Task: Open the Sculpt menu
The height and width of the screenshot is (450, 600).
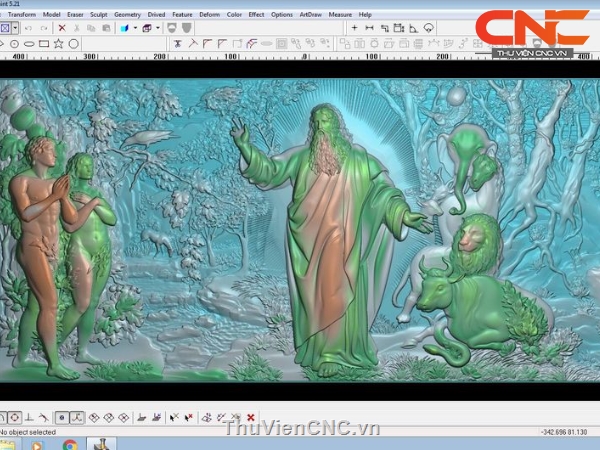Action: point(98,15)
